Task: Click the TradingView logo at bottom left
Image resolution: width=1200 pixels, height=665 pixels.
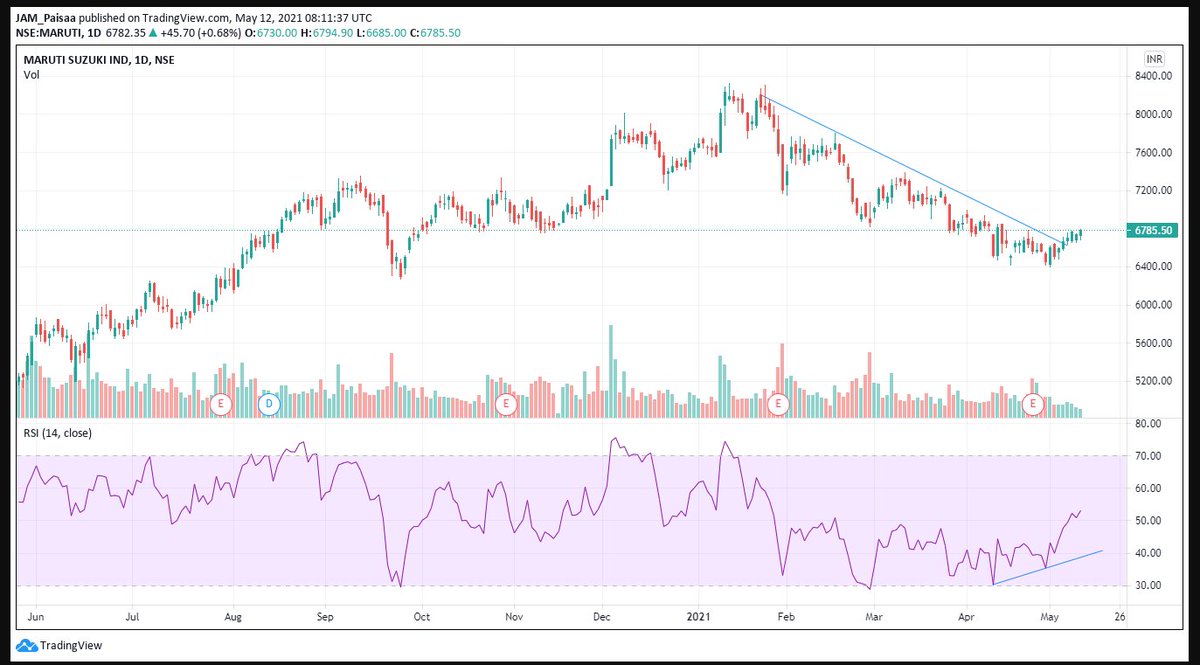Action: 58,646
